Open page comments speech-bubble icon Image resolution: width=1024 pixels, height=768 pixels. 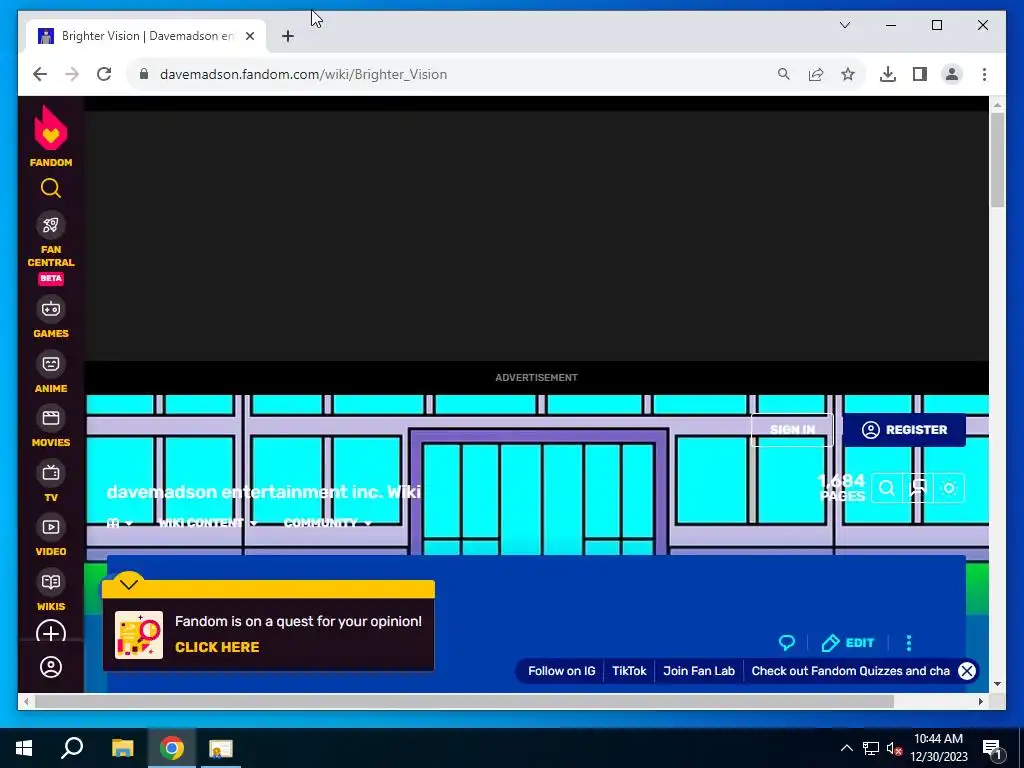pyautogui.click(x=787, y=643)
